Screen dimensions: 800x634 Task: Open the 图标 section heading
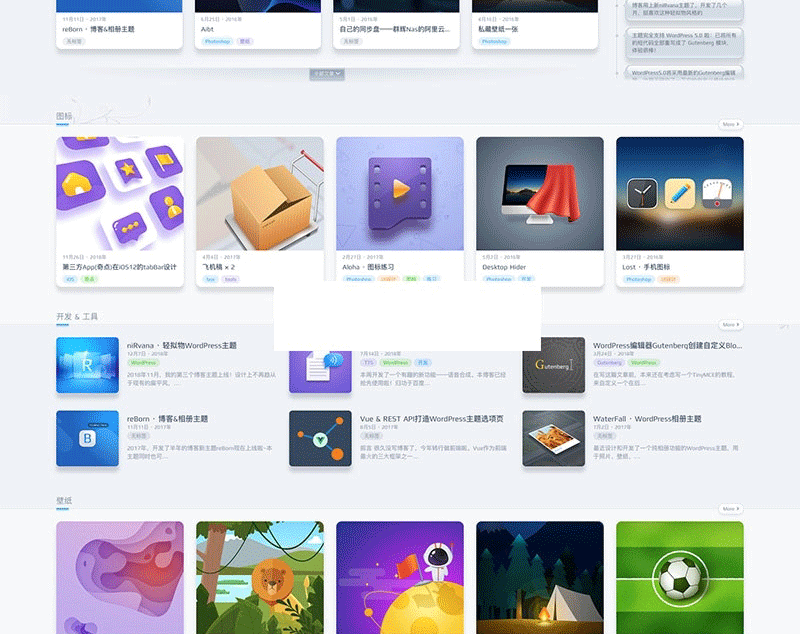[64, 116]
